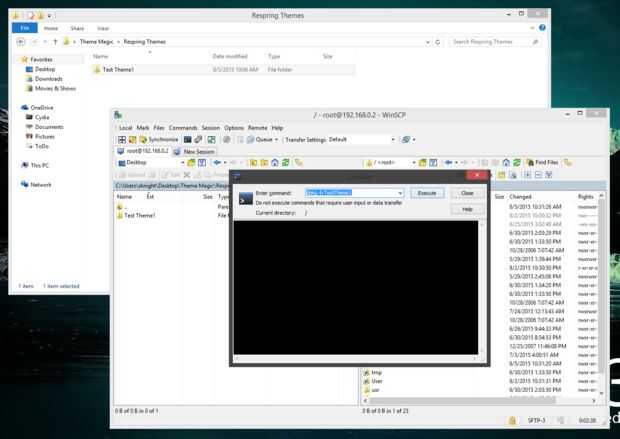This screenshot has width=620, height=439.
Task: Click the local panel back arrow
Action: coord(217,163)
